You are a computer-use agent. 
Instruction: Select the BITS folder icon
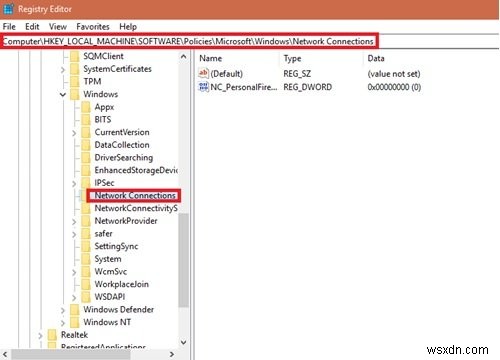tap(86, 120)
